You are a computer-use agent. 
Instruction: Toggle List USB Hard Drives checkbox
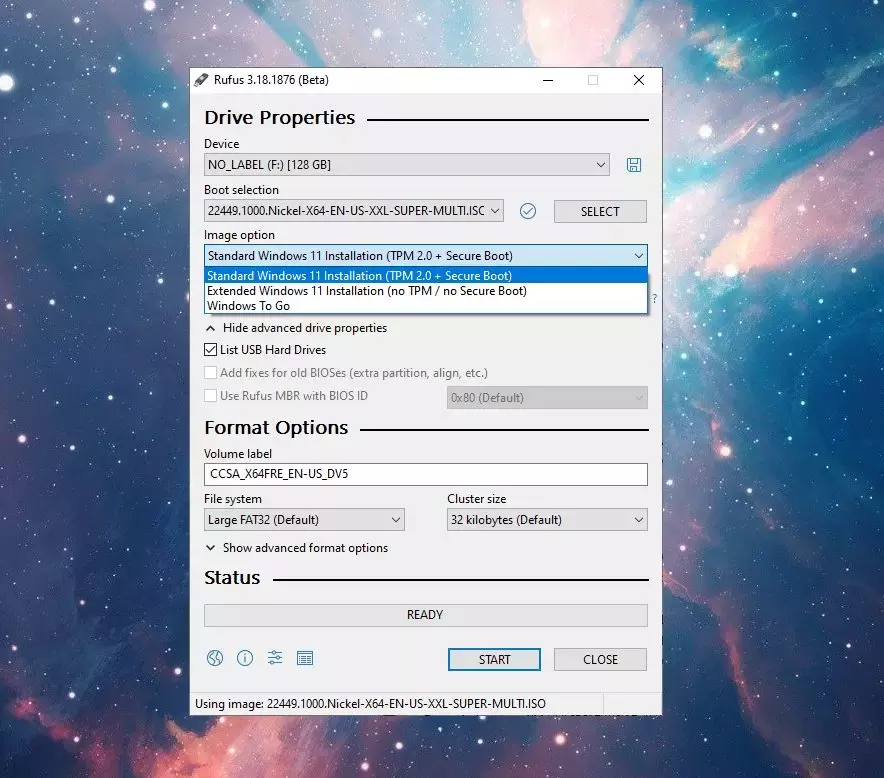[x=210, y=350]
